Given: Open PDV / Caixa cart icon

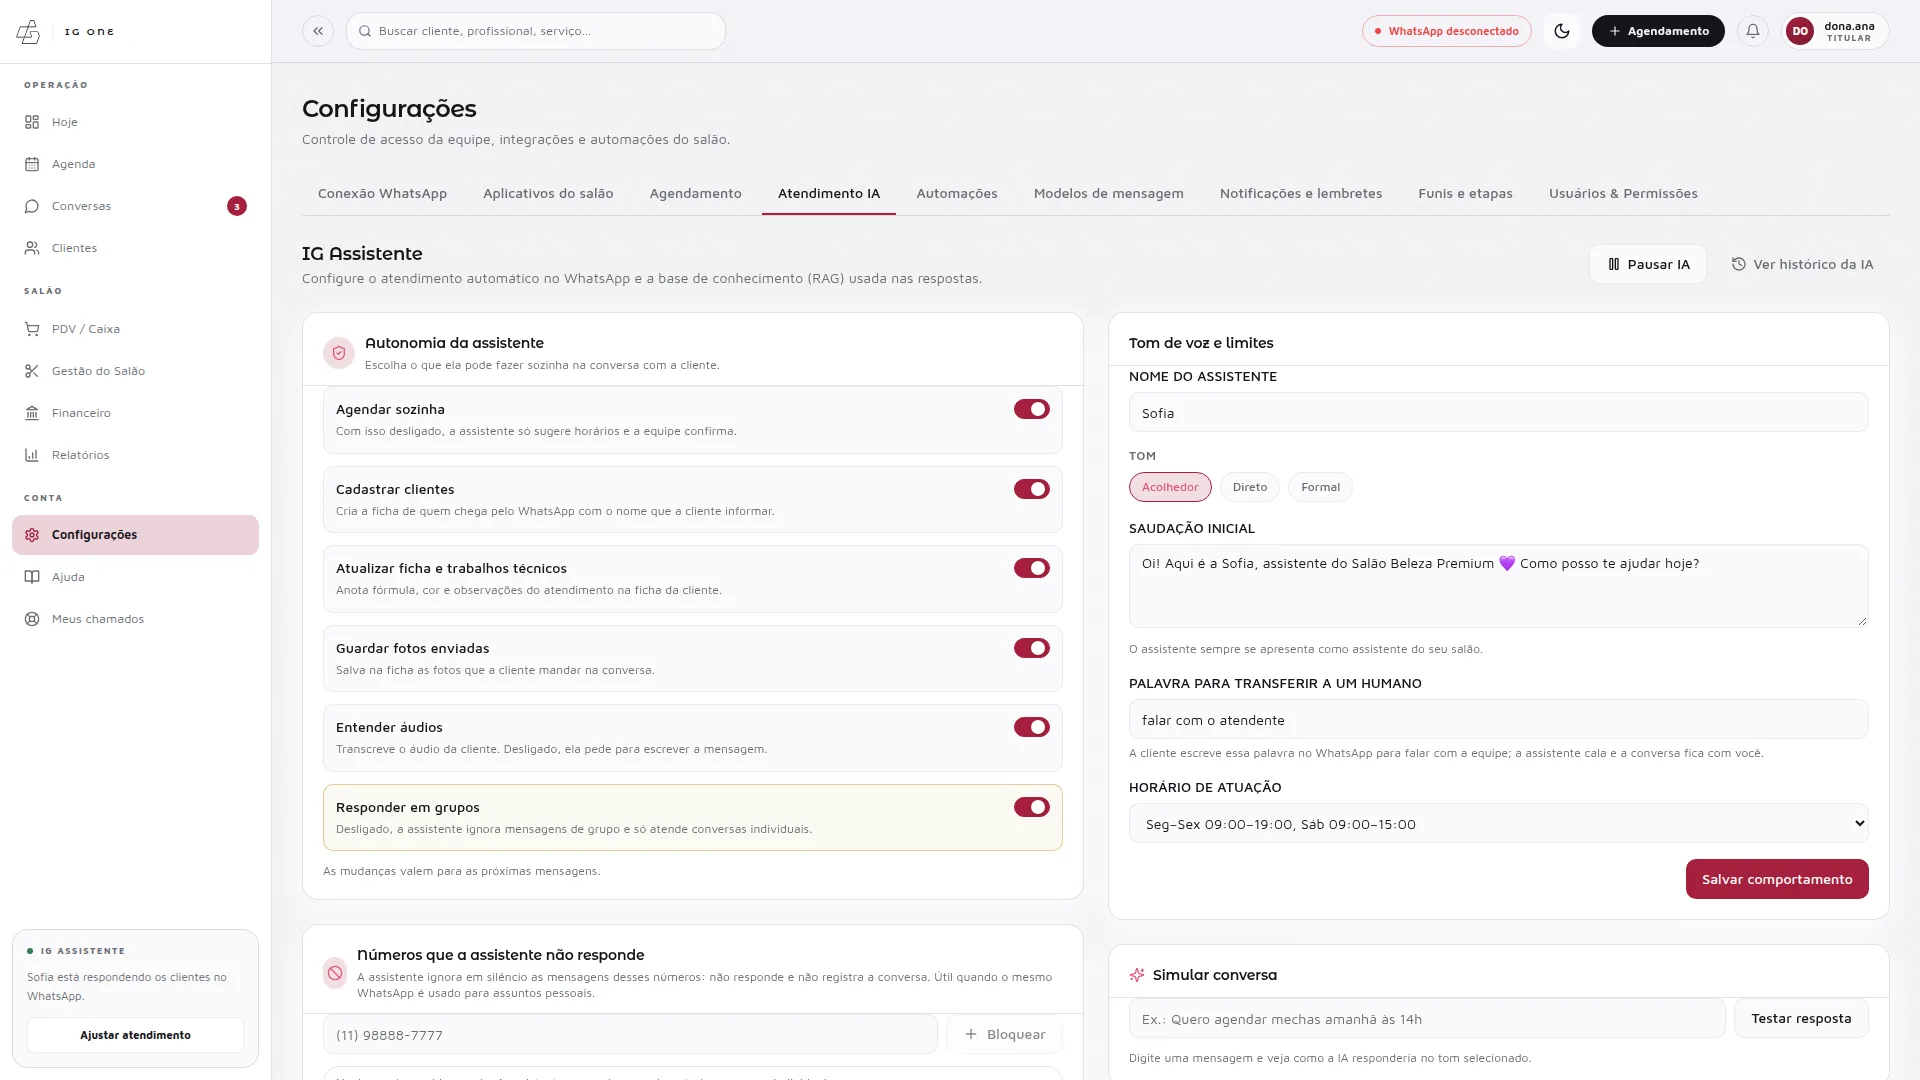Looking at the screenshot, I should coord(32,329).
